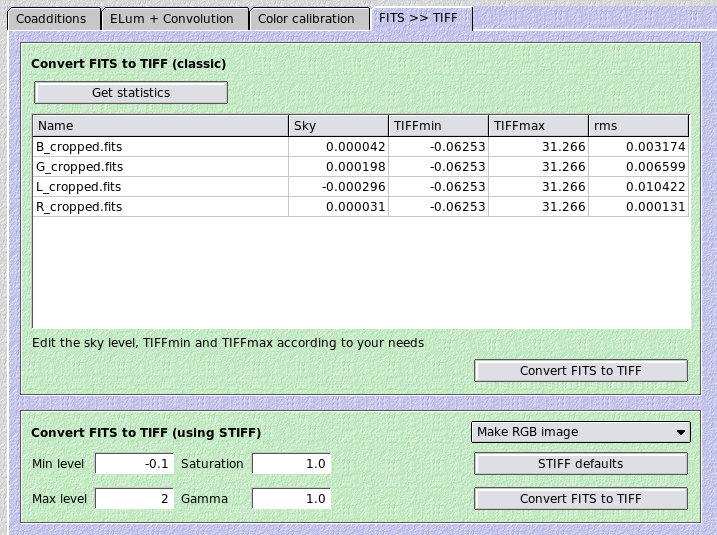
Task: Focus the Saturation input field
Action: tap(291, 464)
